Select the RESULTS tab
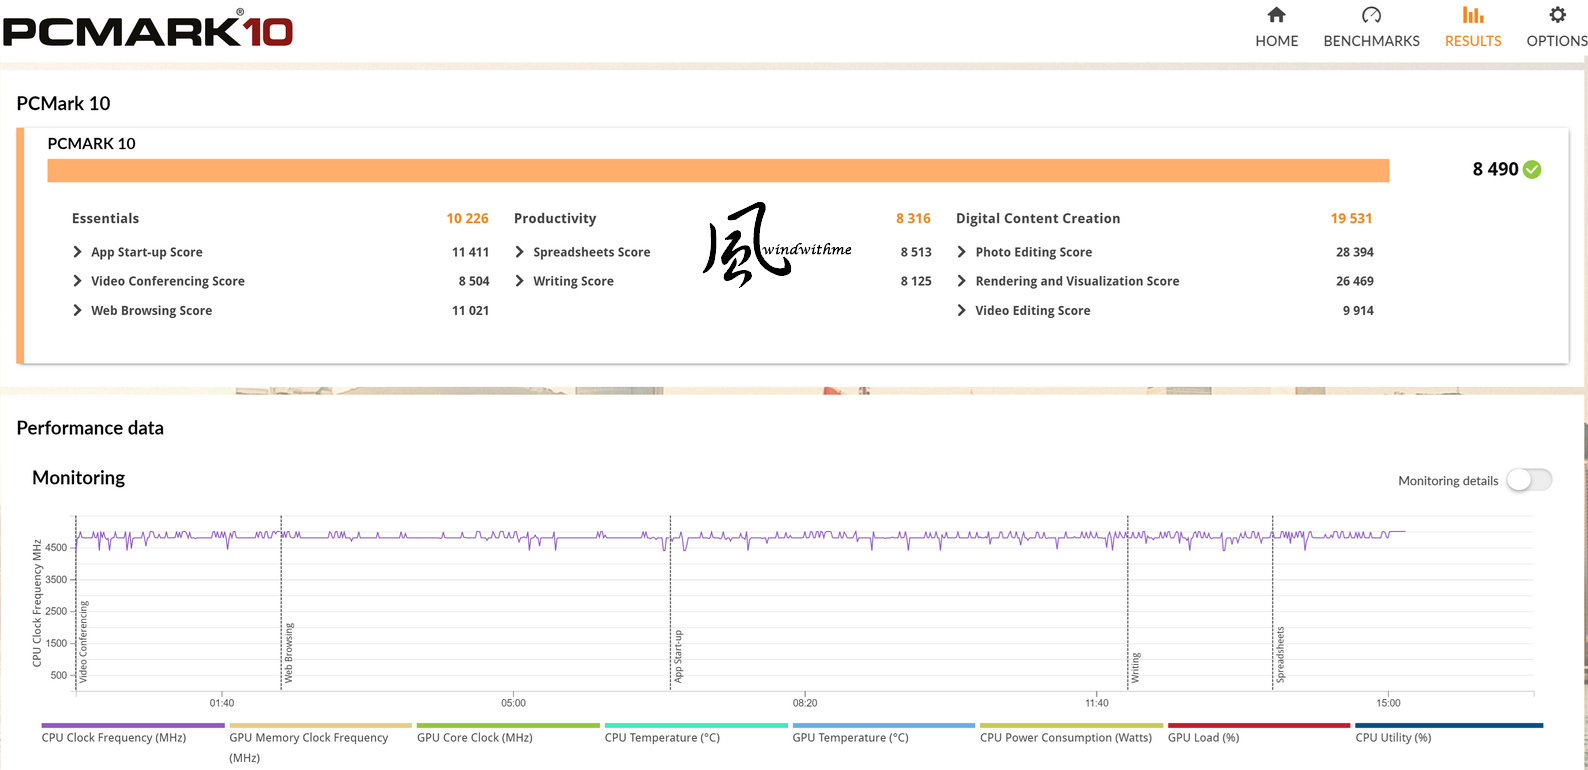Image resolution: width=1588 pixels, height=770 pixels. (1473, 41)
